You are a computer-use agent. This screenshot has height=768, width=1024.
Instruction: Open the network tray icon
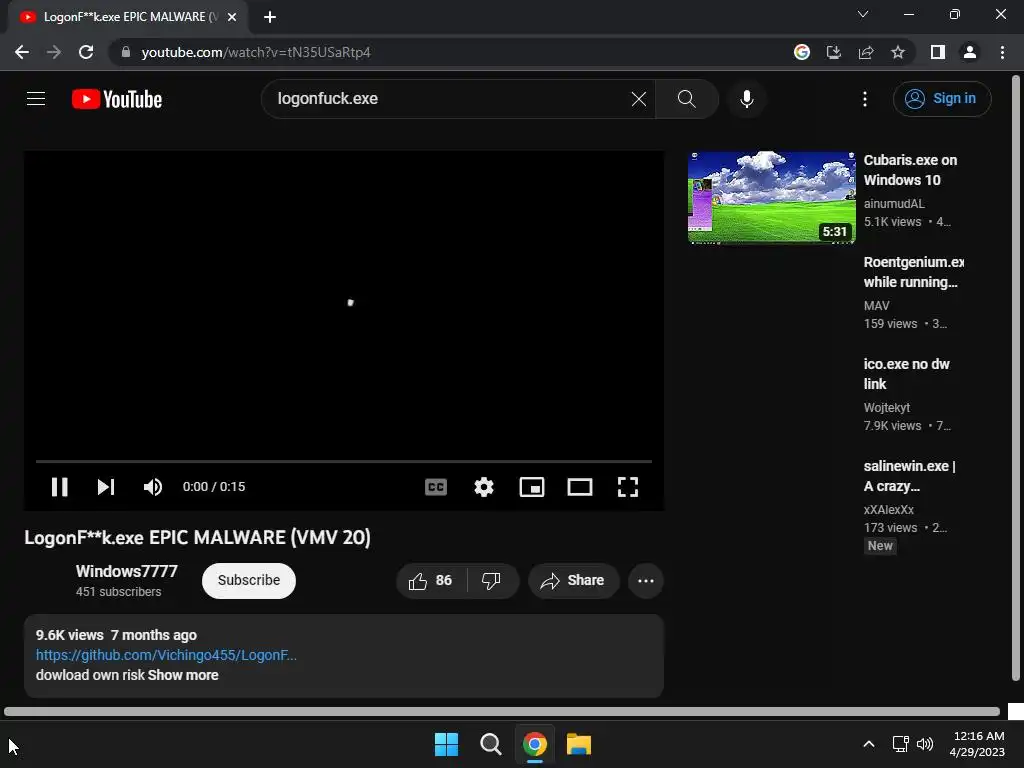(x=901, y=744)
